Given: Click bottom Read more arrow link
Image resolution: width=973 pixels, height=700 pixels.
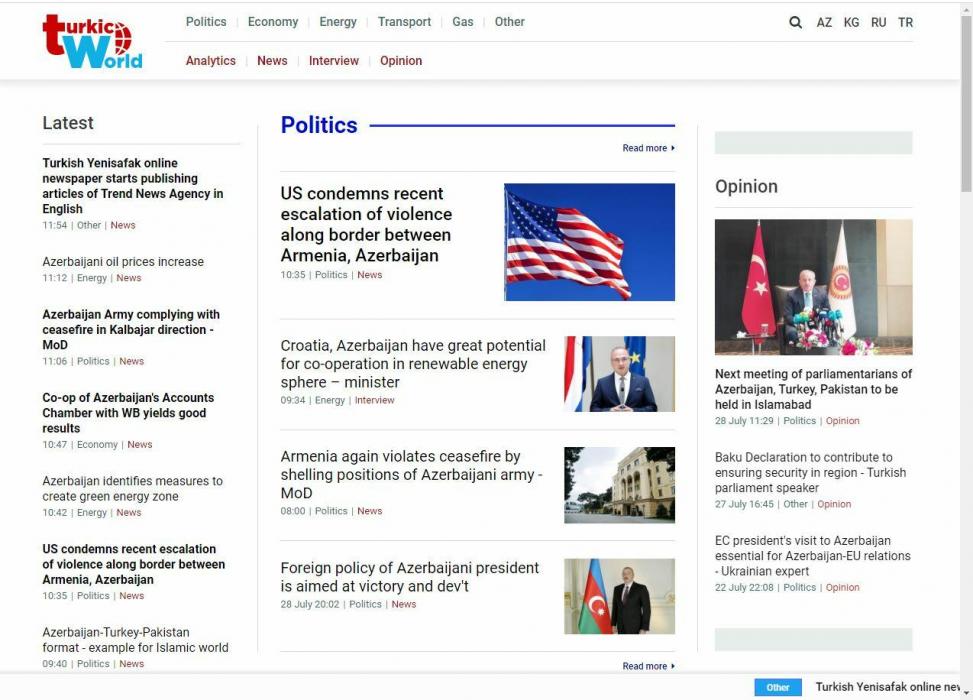Looking at the screenshot, I should pyautogui.click(x=648, y=666).
